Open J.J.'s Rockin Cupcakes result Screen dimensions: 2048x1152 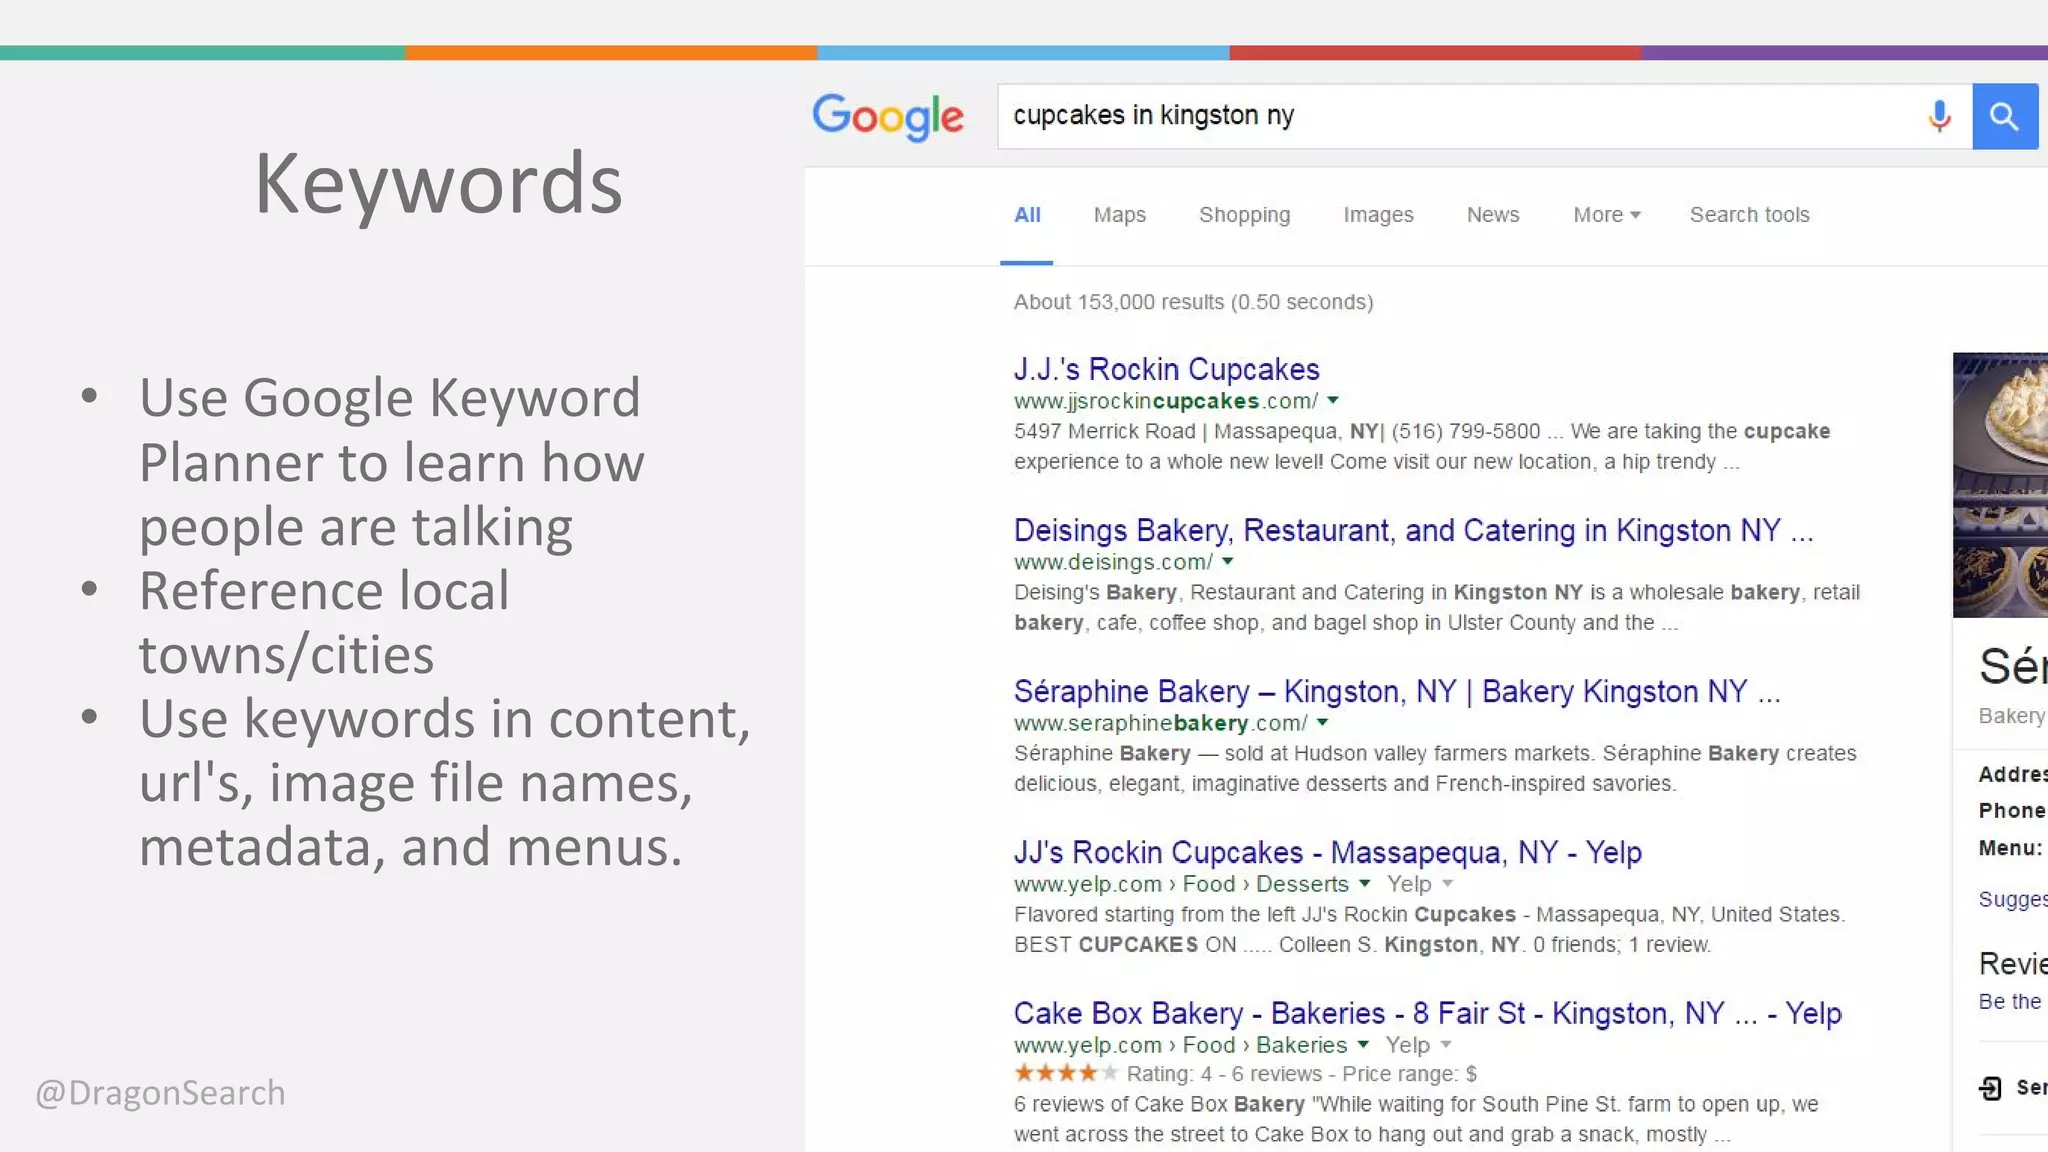(1166, 369)
